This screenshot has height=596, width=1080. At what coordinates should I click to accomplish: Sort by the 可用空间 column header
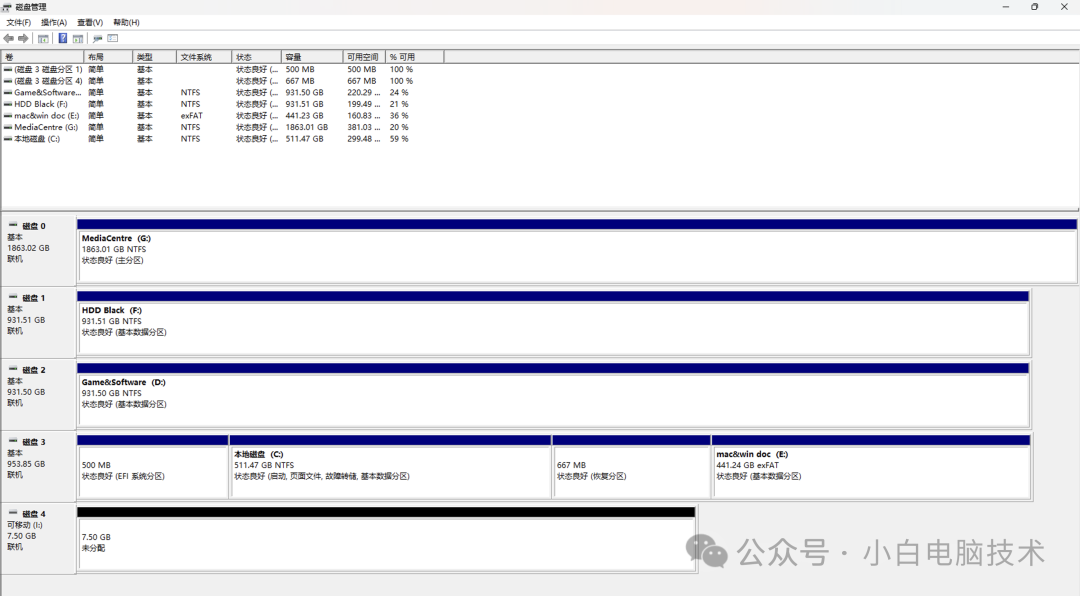364,57
